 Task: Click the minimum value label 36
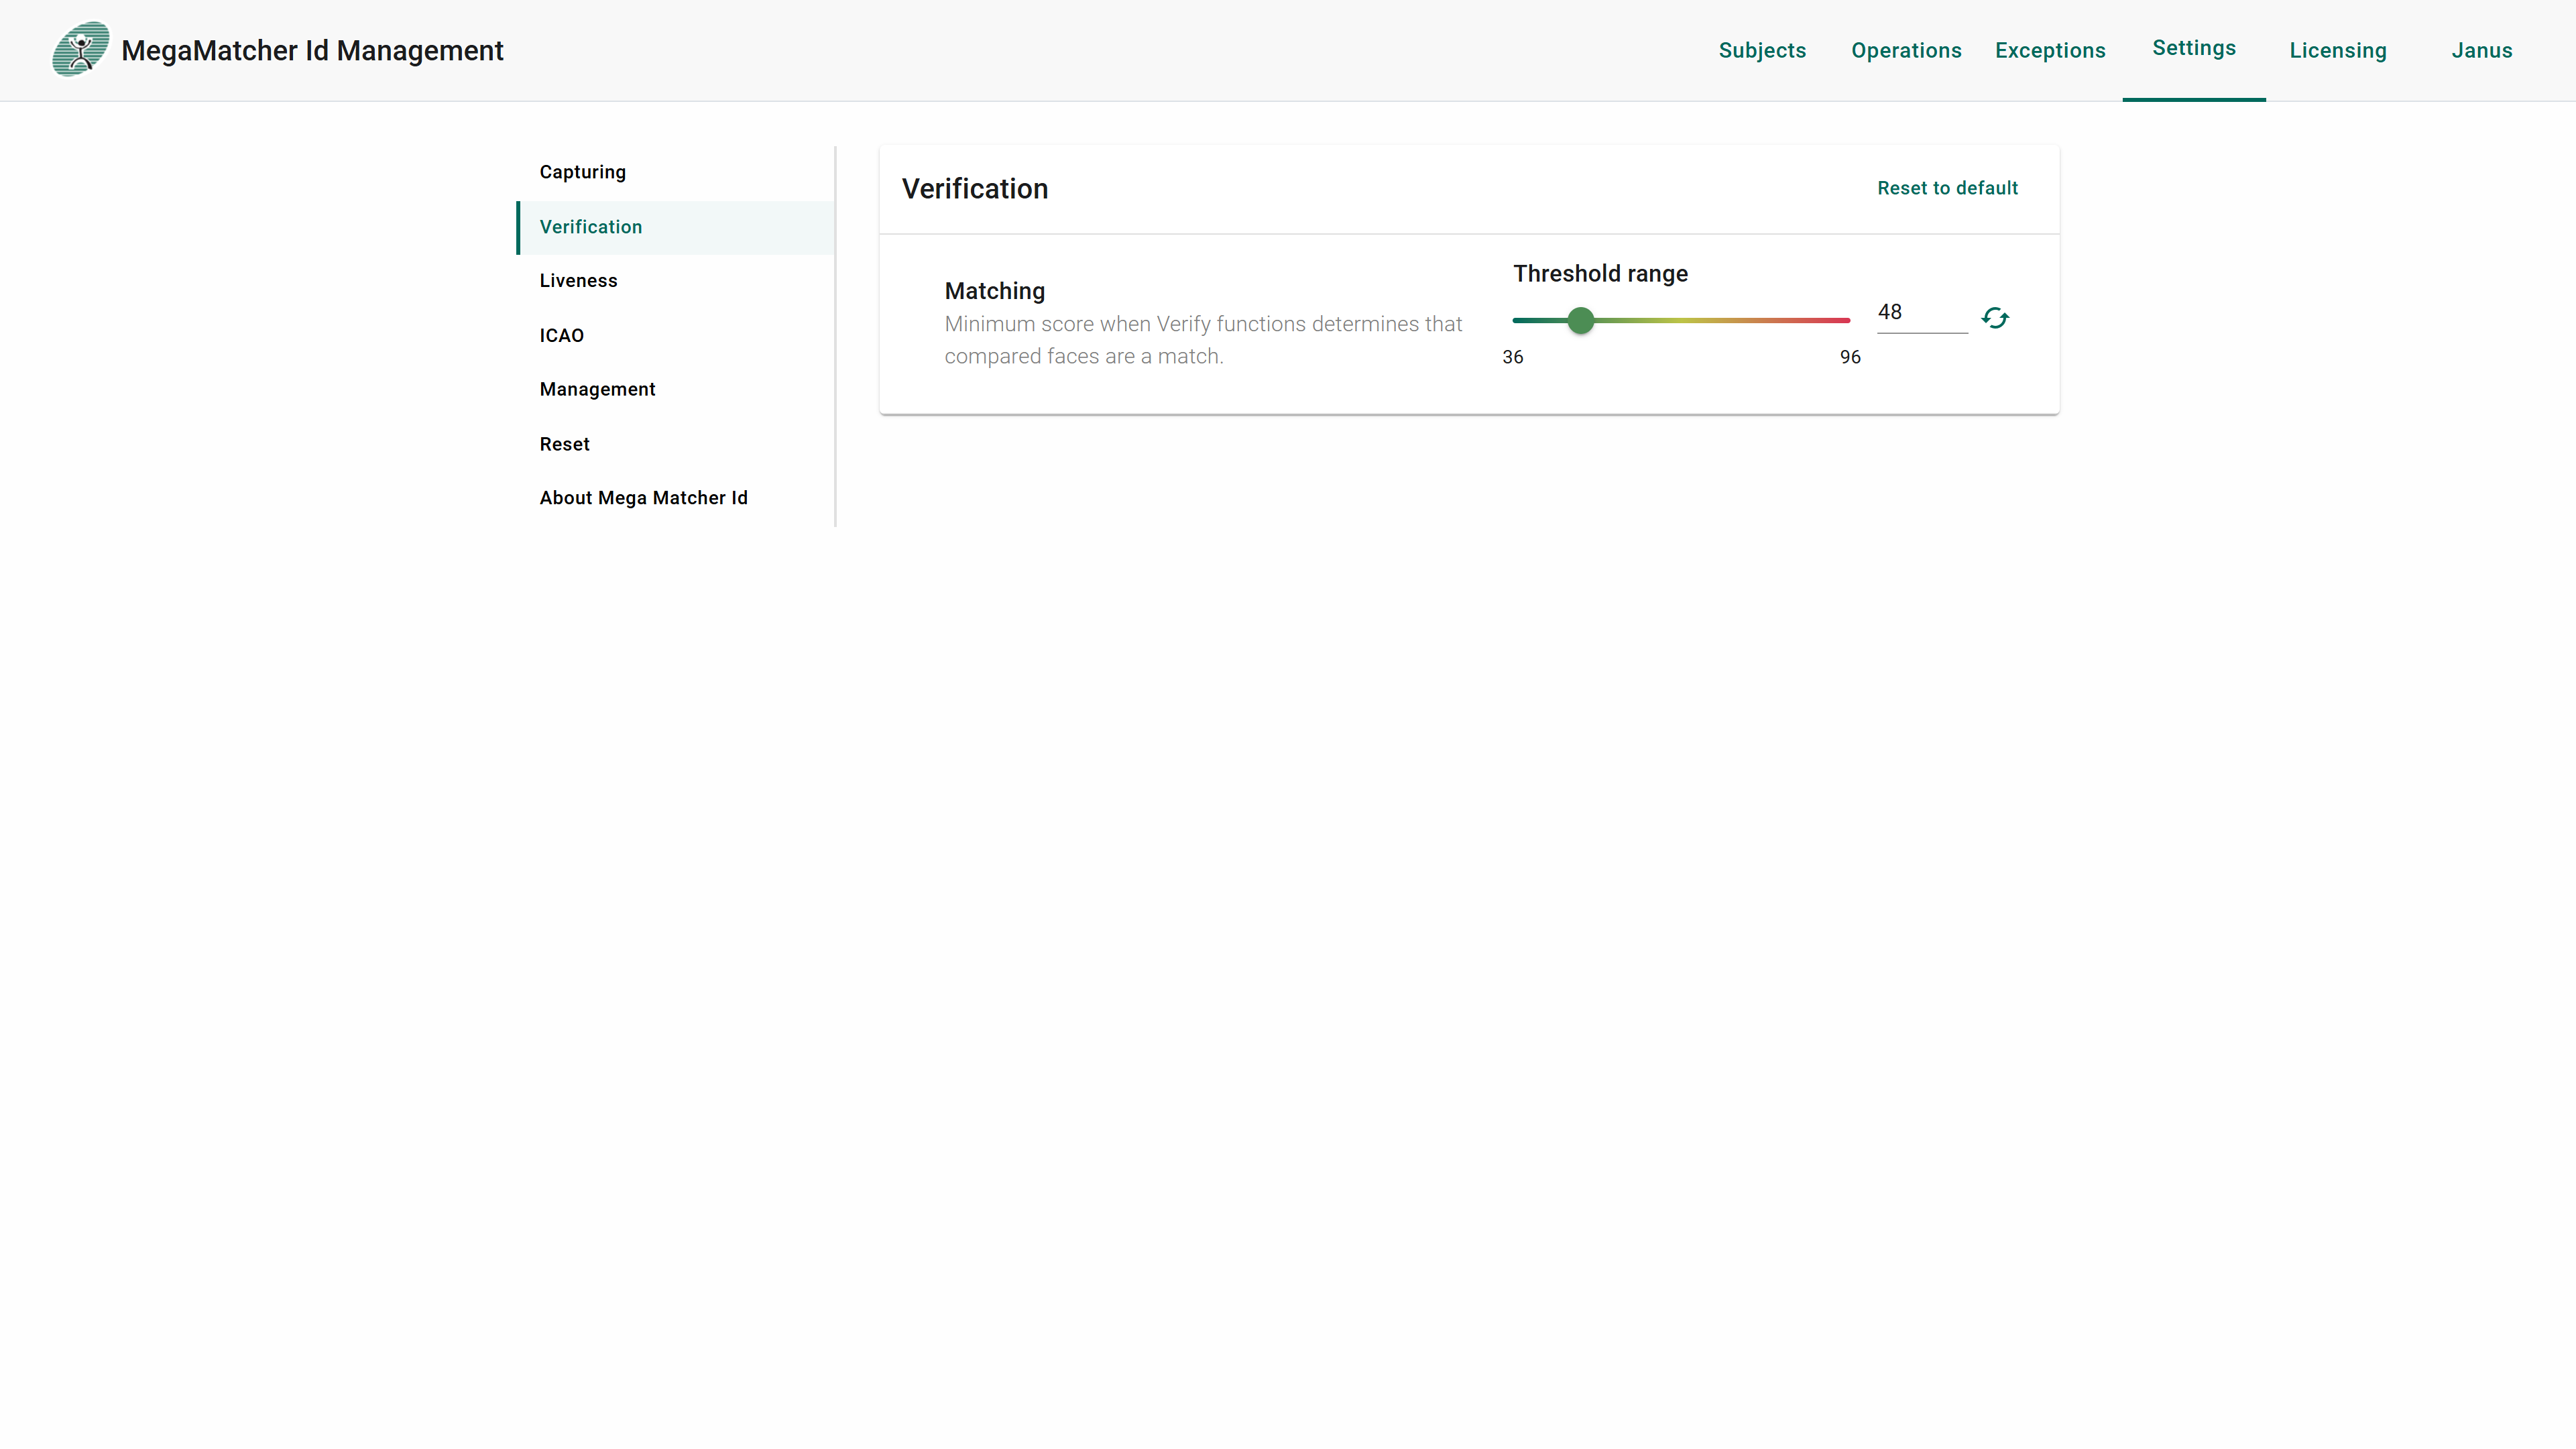coord(1512,357)
